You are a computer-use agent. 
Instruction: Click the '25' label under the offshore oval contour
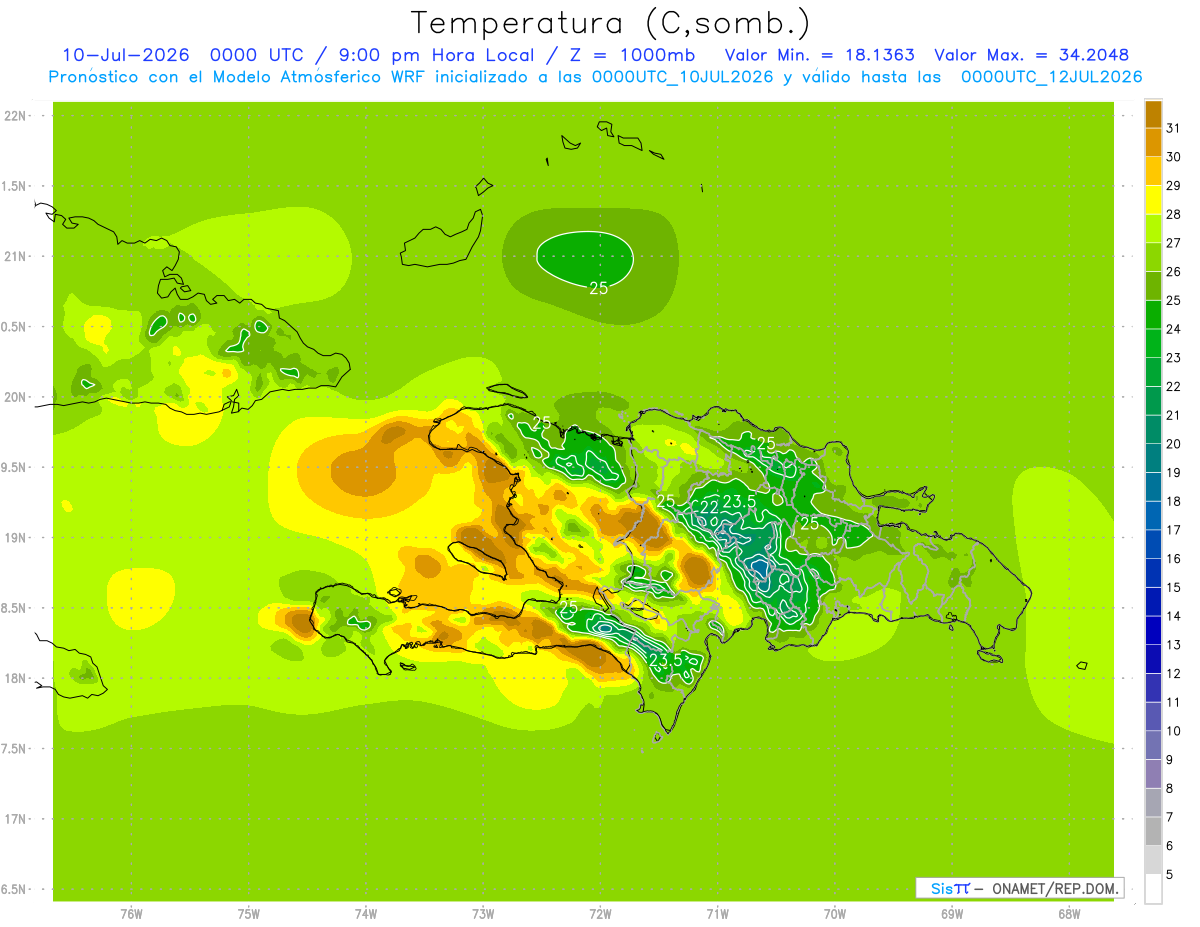click(x=598, y=288)
